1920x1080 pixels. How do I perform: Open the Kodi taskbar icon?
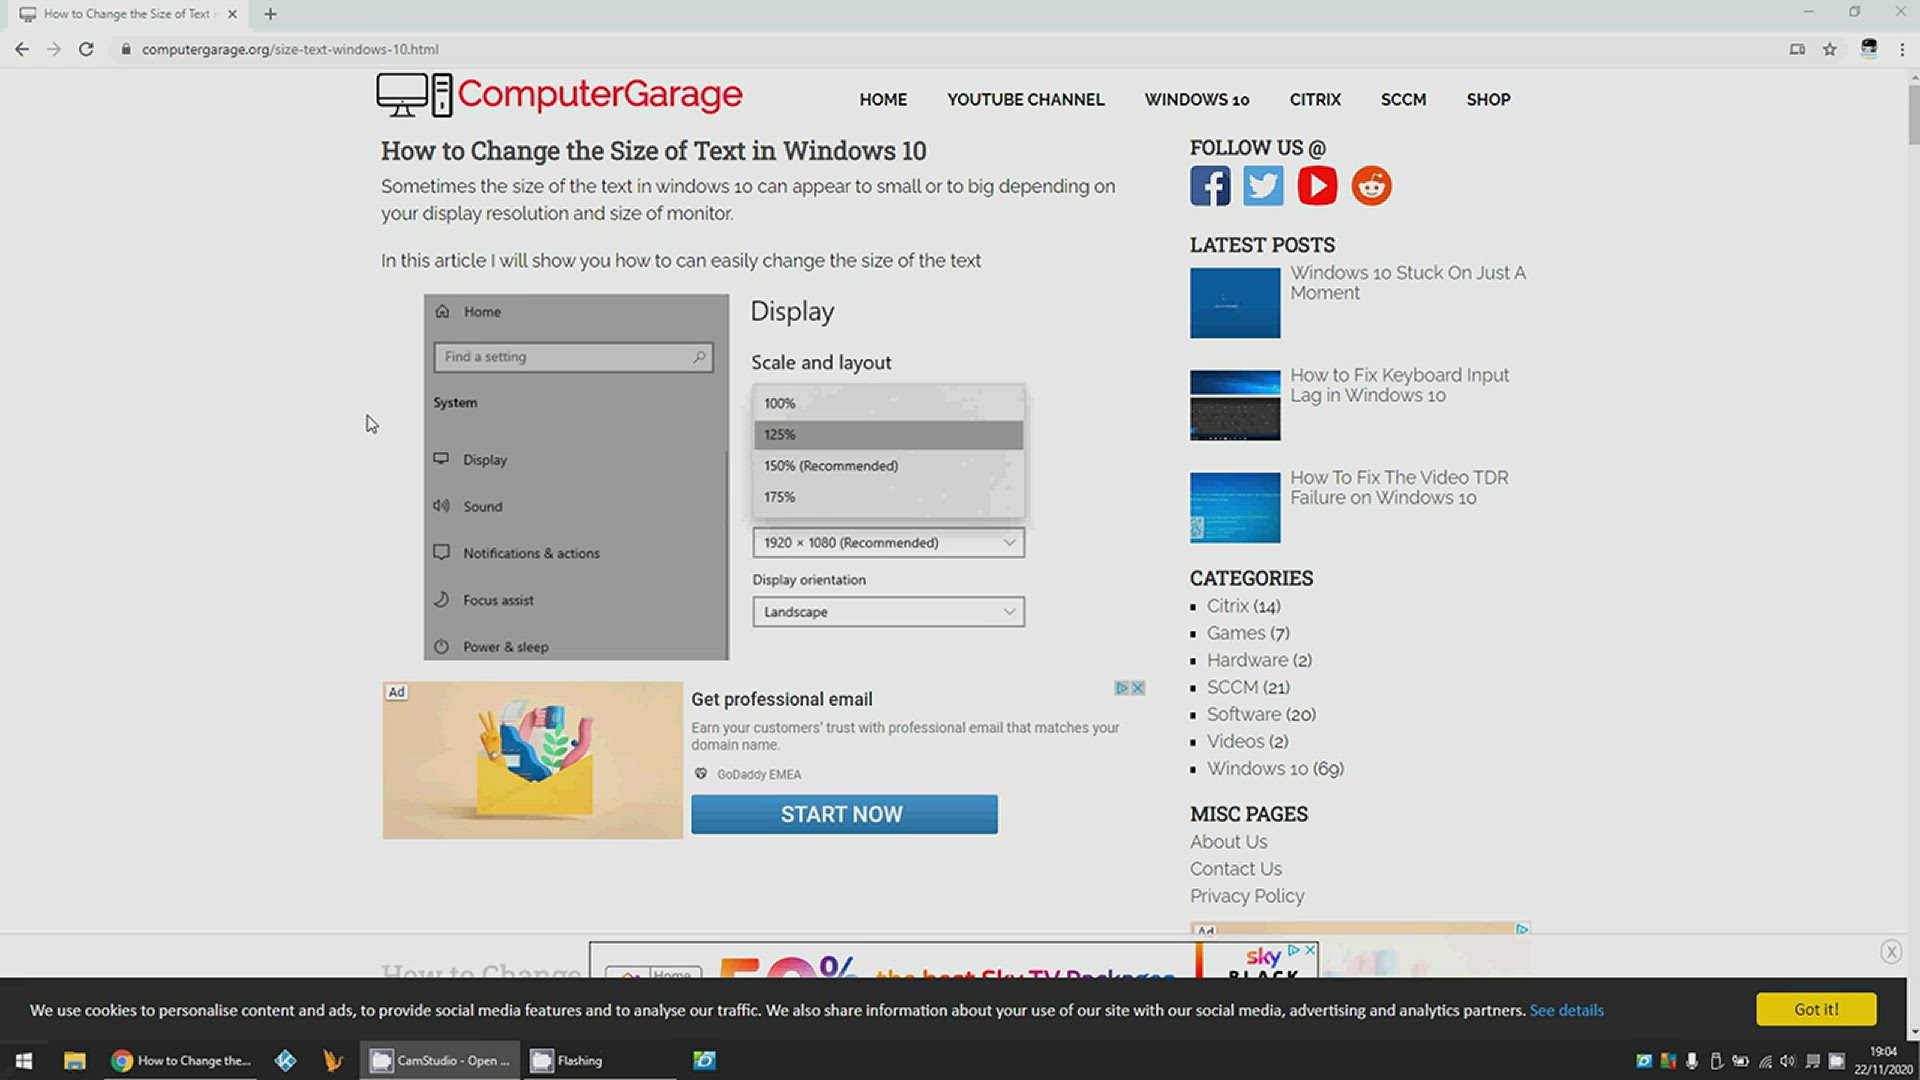(x=285, y=1060)
